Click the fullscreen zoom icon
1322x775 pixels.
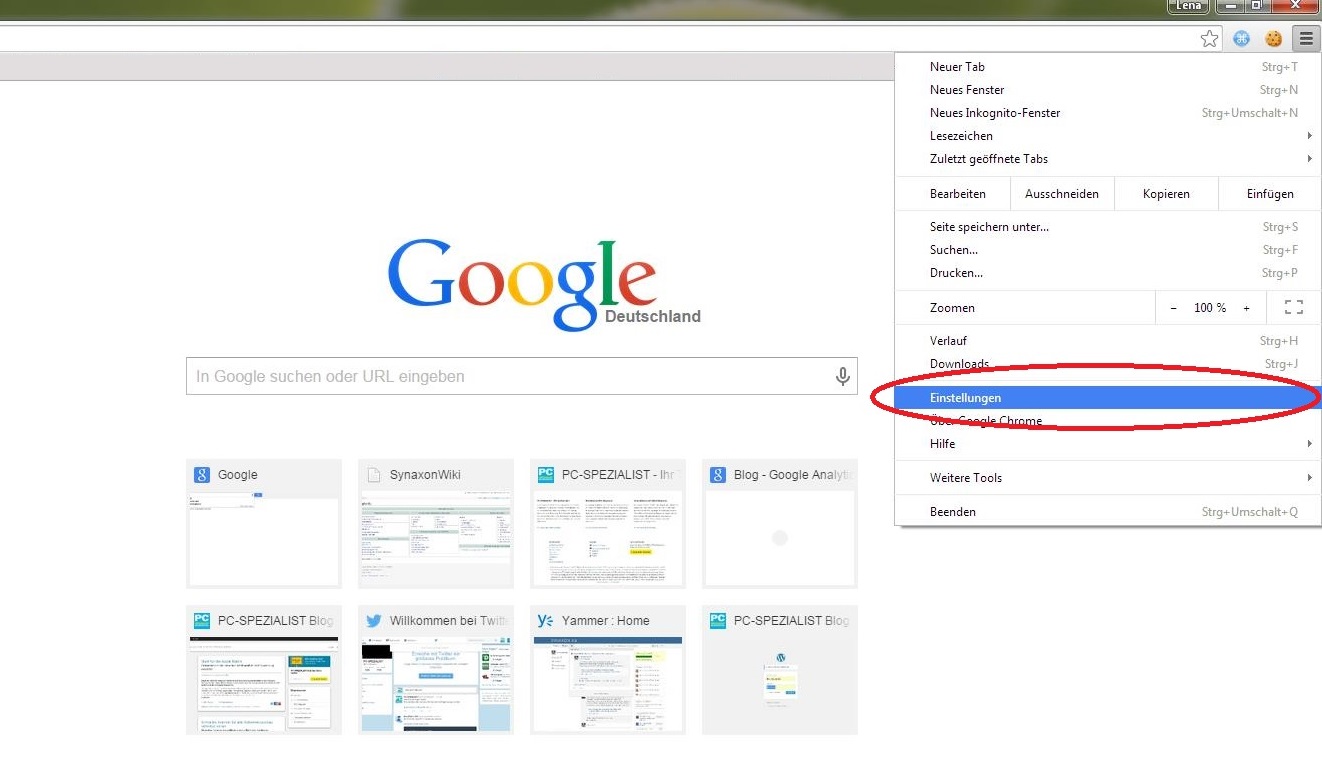click(x=1294, y=308)
